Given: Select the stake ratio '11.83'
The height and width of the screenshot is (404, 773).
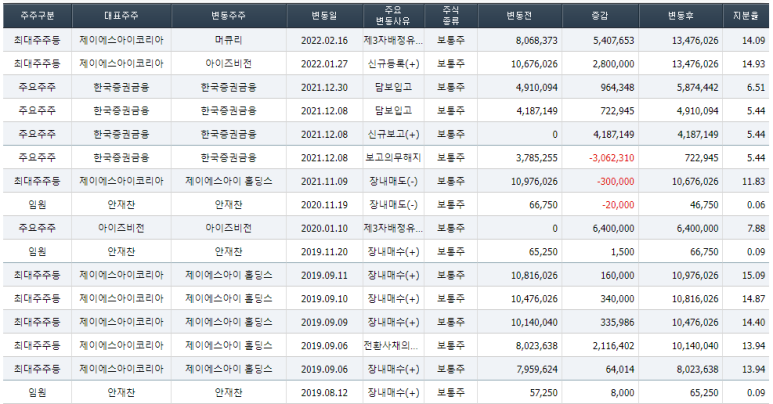Looking at the screenshot, I should click(x=754, y=182).
